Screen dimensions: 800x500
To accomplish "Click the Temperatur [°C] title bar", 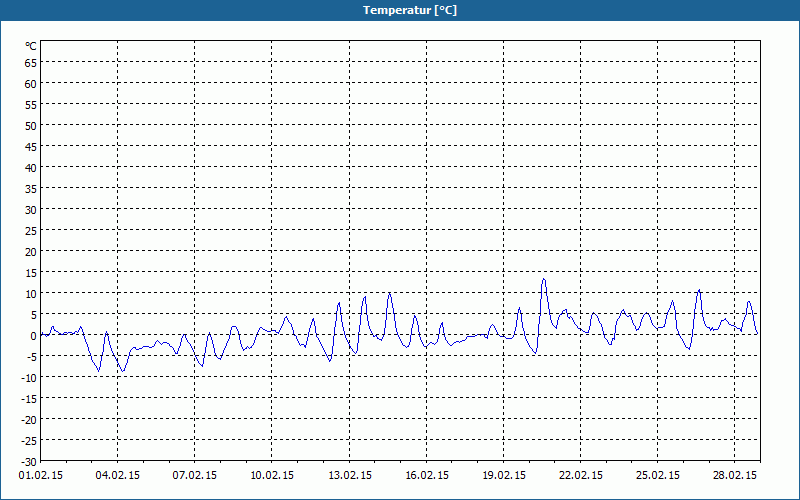I will (400, 10).
